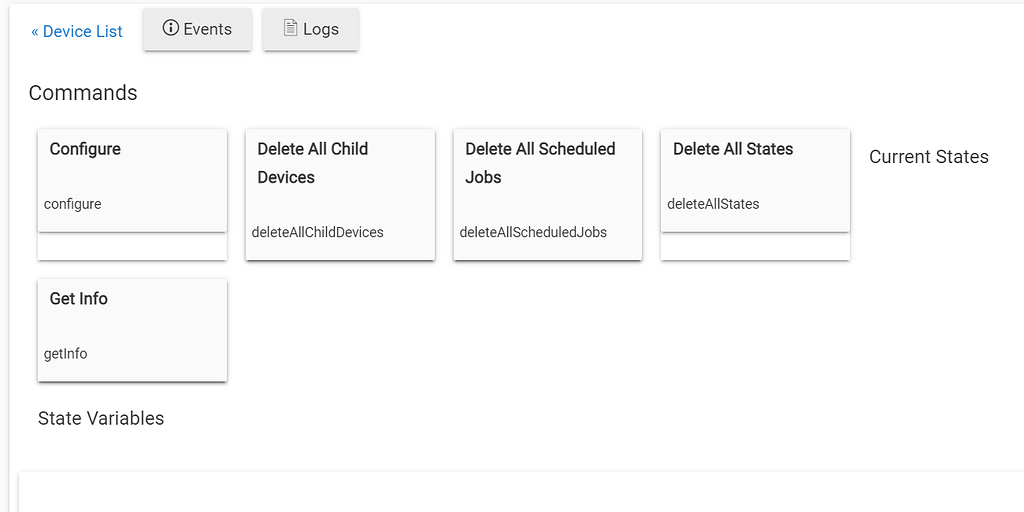
Task: Run the Get Info command
Action: coord(78,298)
